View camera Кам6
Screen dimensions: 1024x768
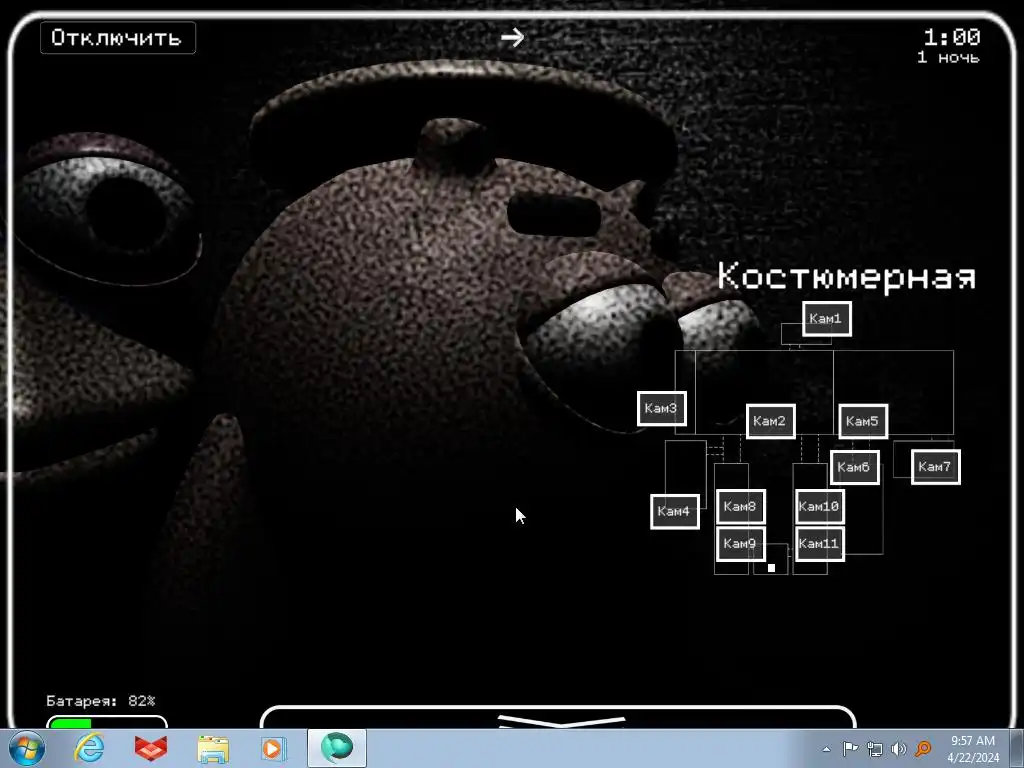(854, 467)
